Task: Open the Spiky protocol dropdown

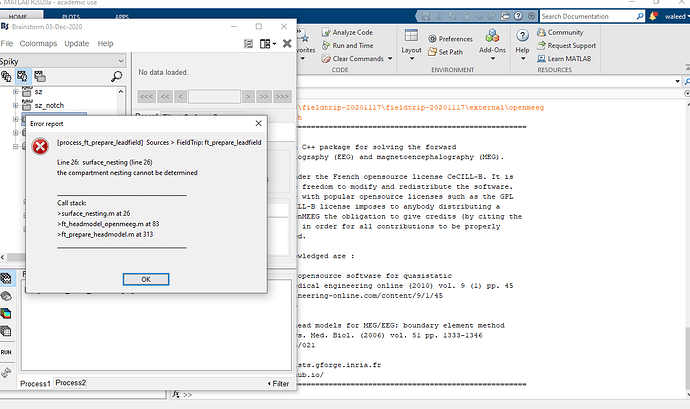Action: tap(62, 61)
